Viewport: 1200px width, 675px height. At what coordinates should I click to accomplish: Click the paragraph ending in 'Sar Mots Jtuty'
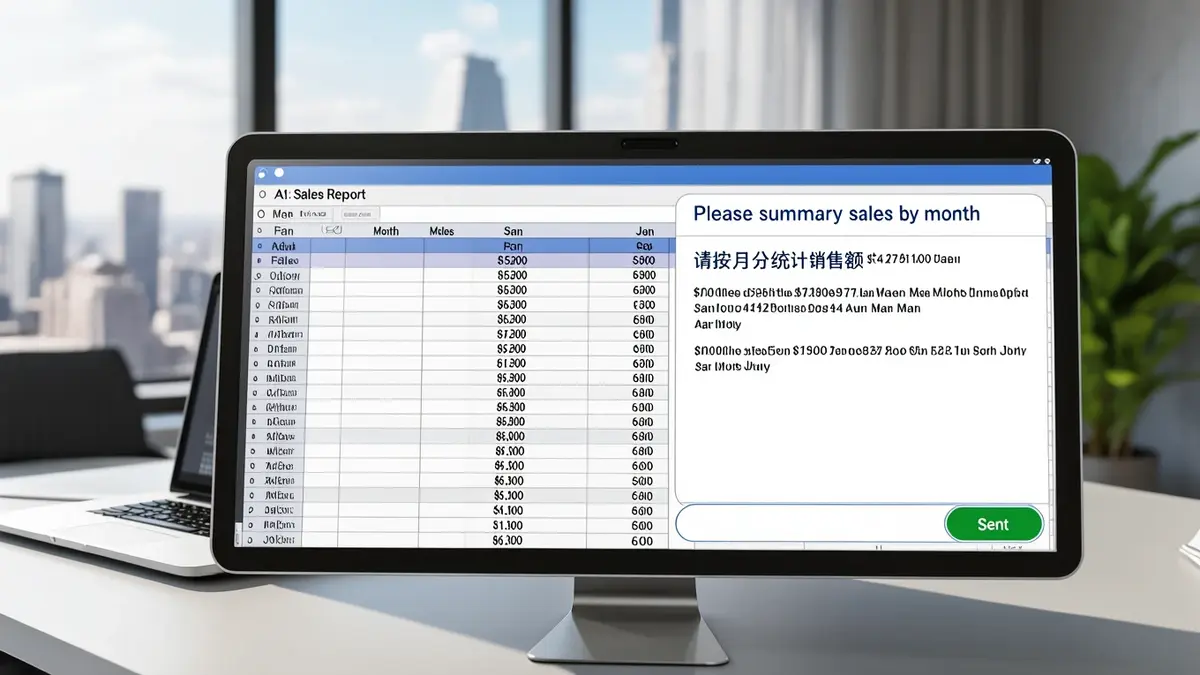(x=859, y=358)
